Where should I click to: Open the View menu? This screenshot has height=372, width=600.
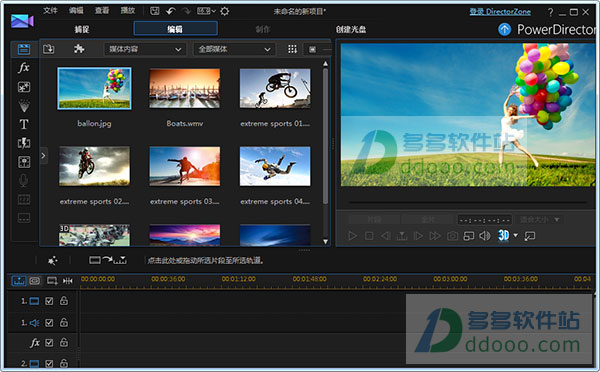click(102, 11)
